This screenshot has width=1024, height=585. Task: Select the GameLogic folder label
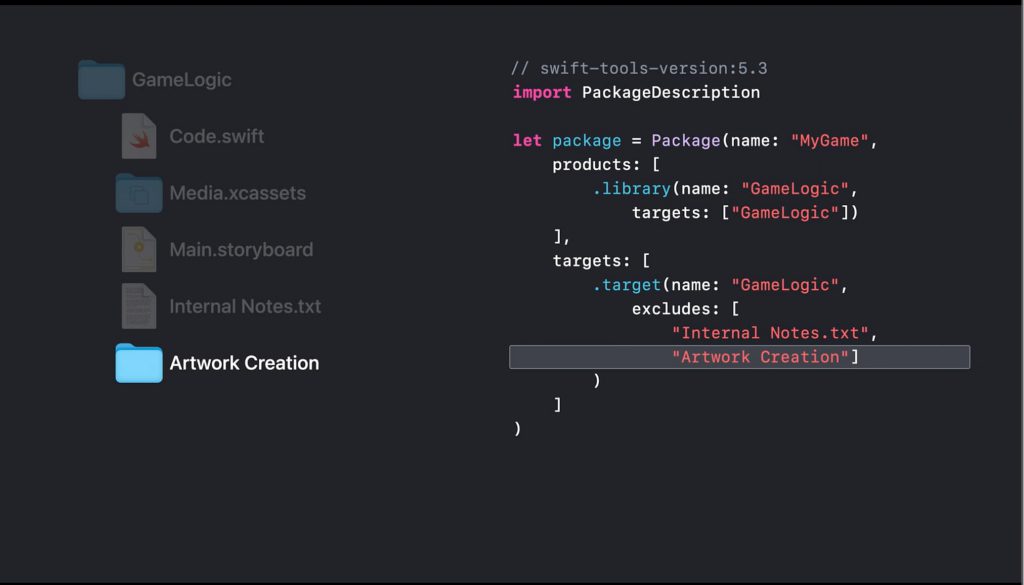pyautogui.click(x=182, y=80)
